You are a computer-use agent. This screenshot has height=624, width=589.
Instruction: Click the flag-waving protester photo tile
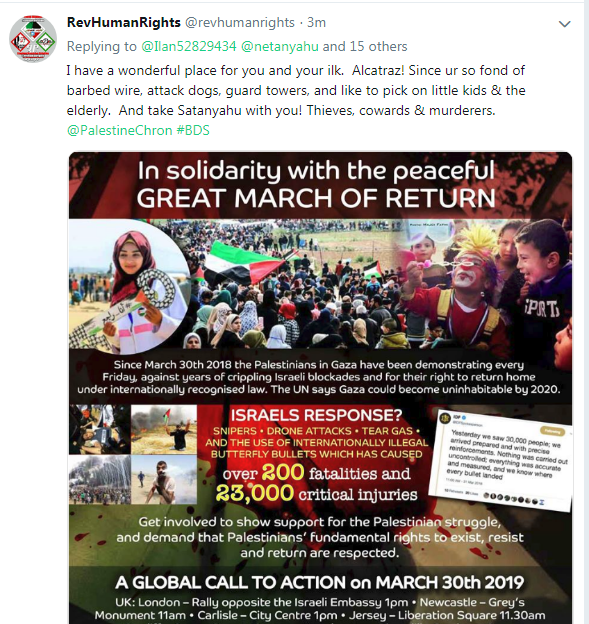[x=164, y=430]
